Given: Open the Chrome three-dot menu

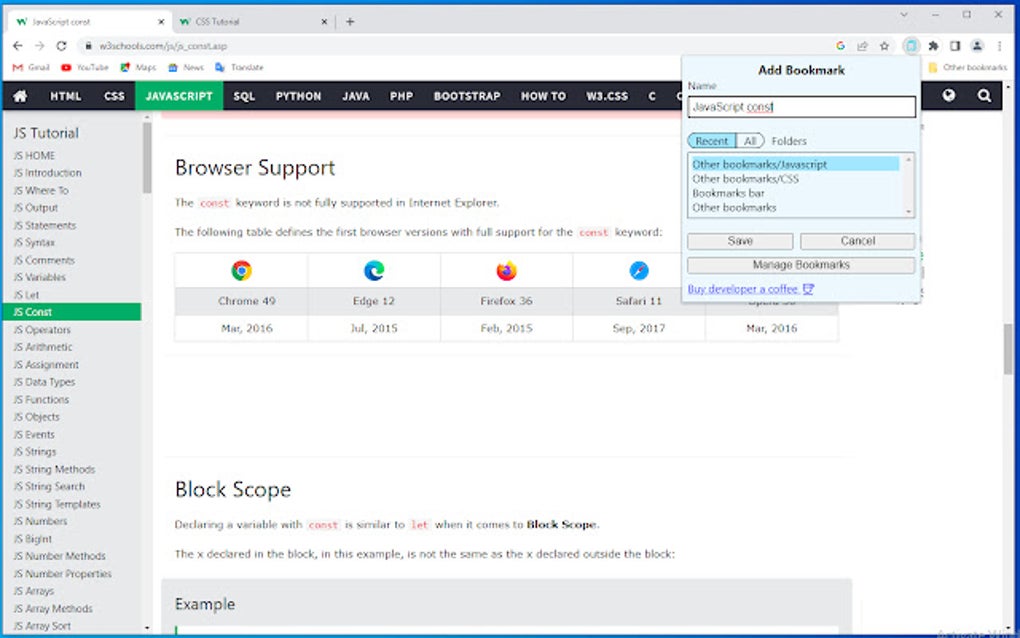Looking at the screenshot, I should (999, 46).
